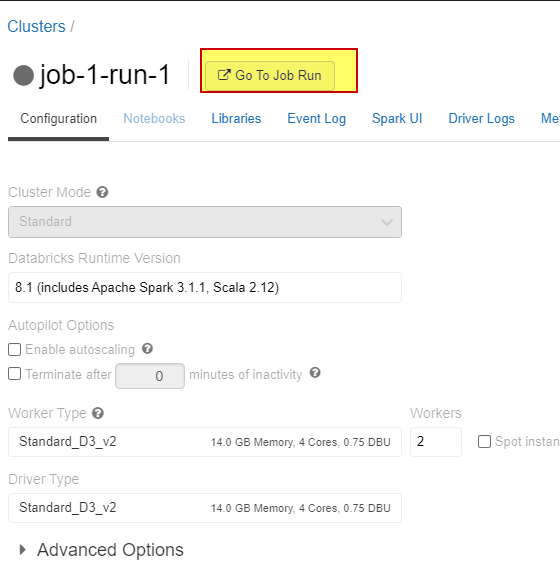This screenshot has width=560, height=565.
Task: Click the Databricks Runtime Version field
Action: [205, 288]
